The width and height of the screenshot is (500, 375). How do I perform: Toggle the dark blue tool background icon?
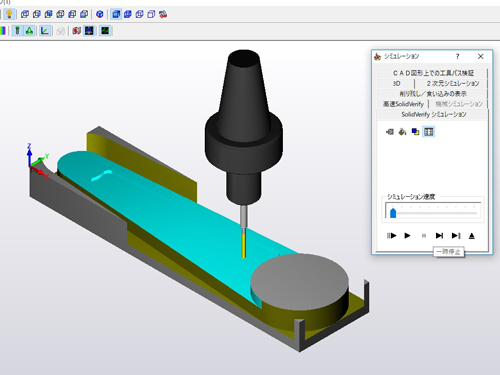[89, 31]
